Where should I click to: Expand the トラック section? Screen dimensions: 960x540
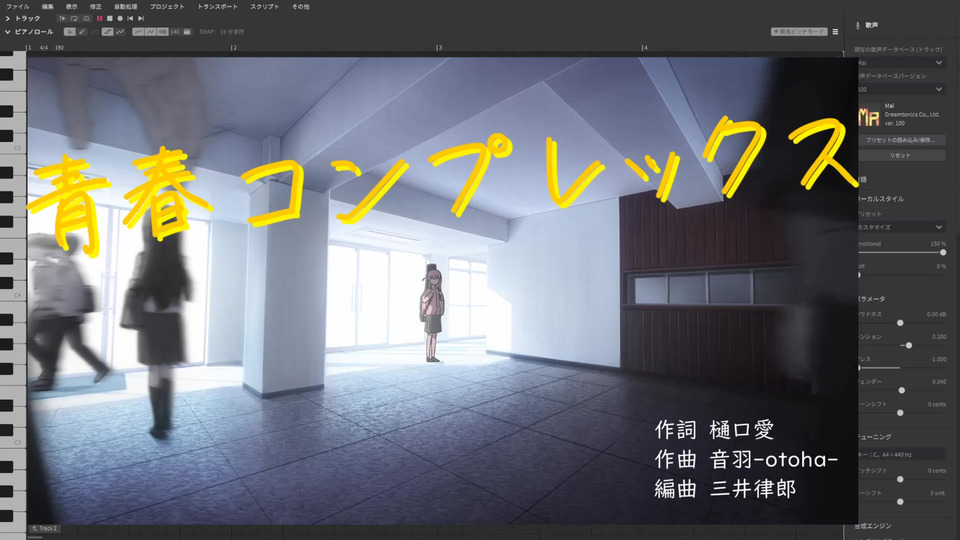pos(7,19)
